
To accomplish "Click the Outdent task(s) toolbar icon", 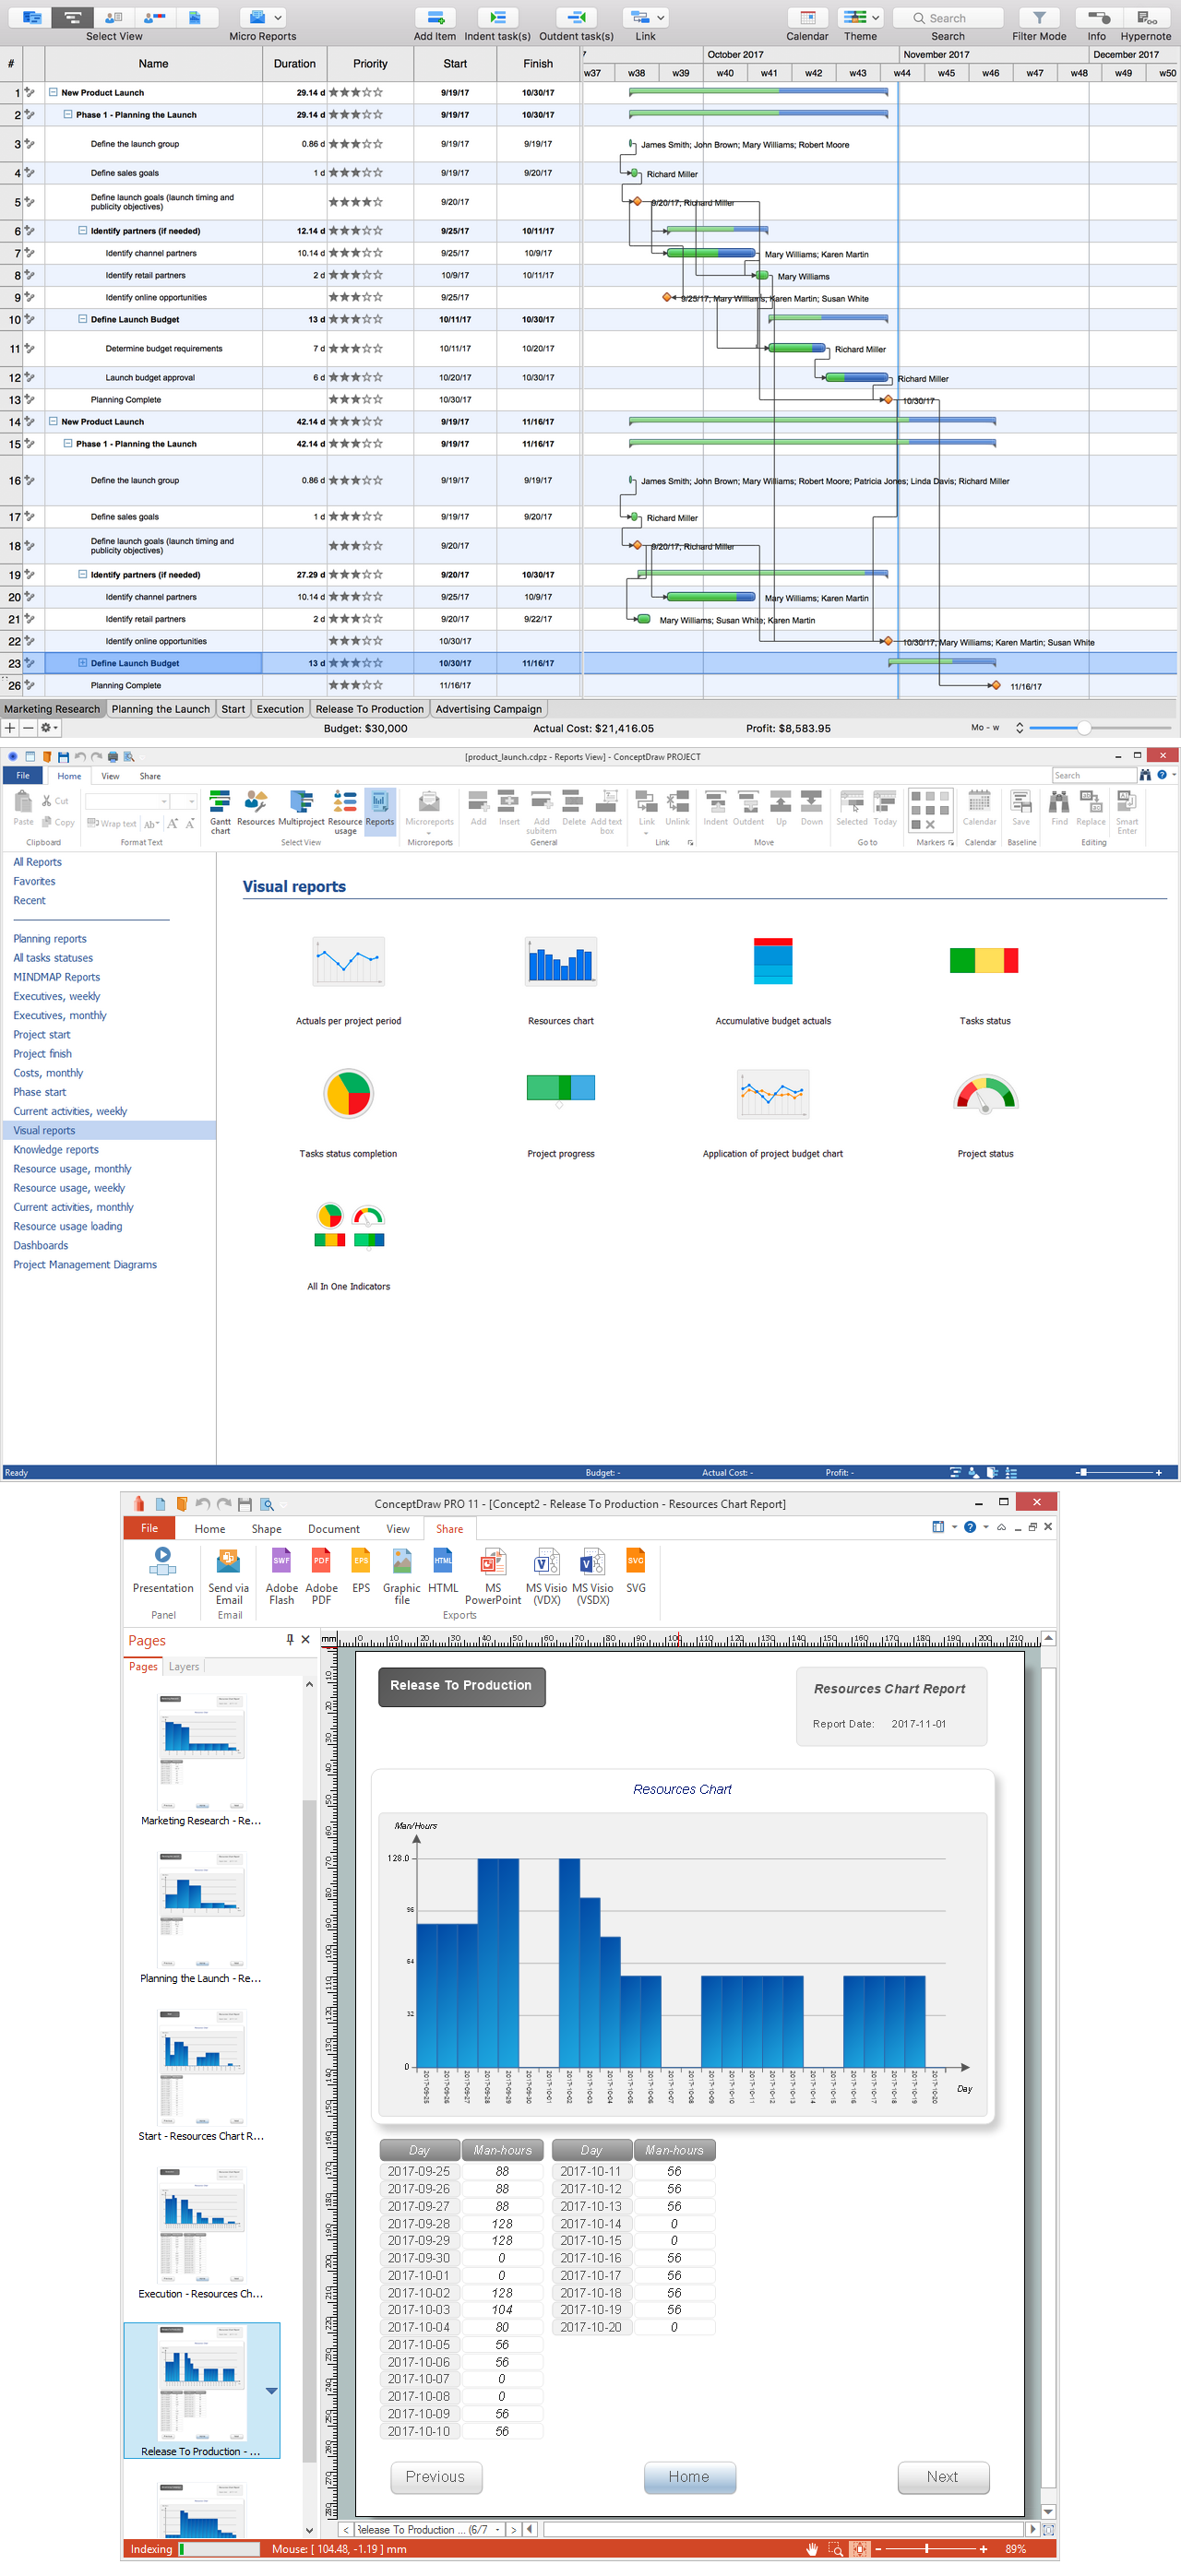I will 576,18.
